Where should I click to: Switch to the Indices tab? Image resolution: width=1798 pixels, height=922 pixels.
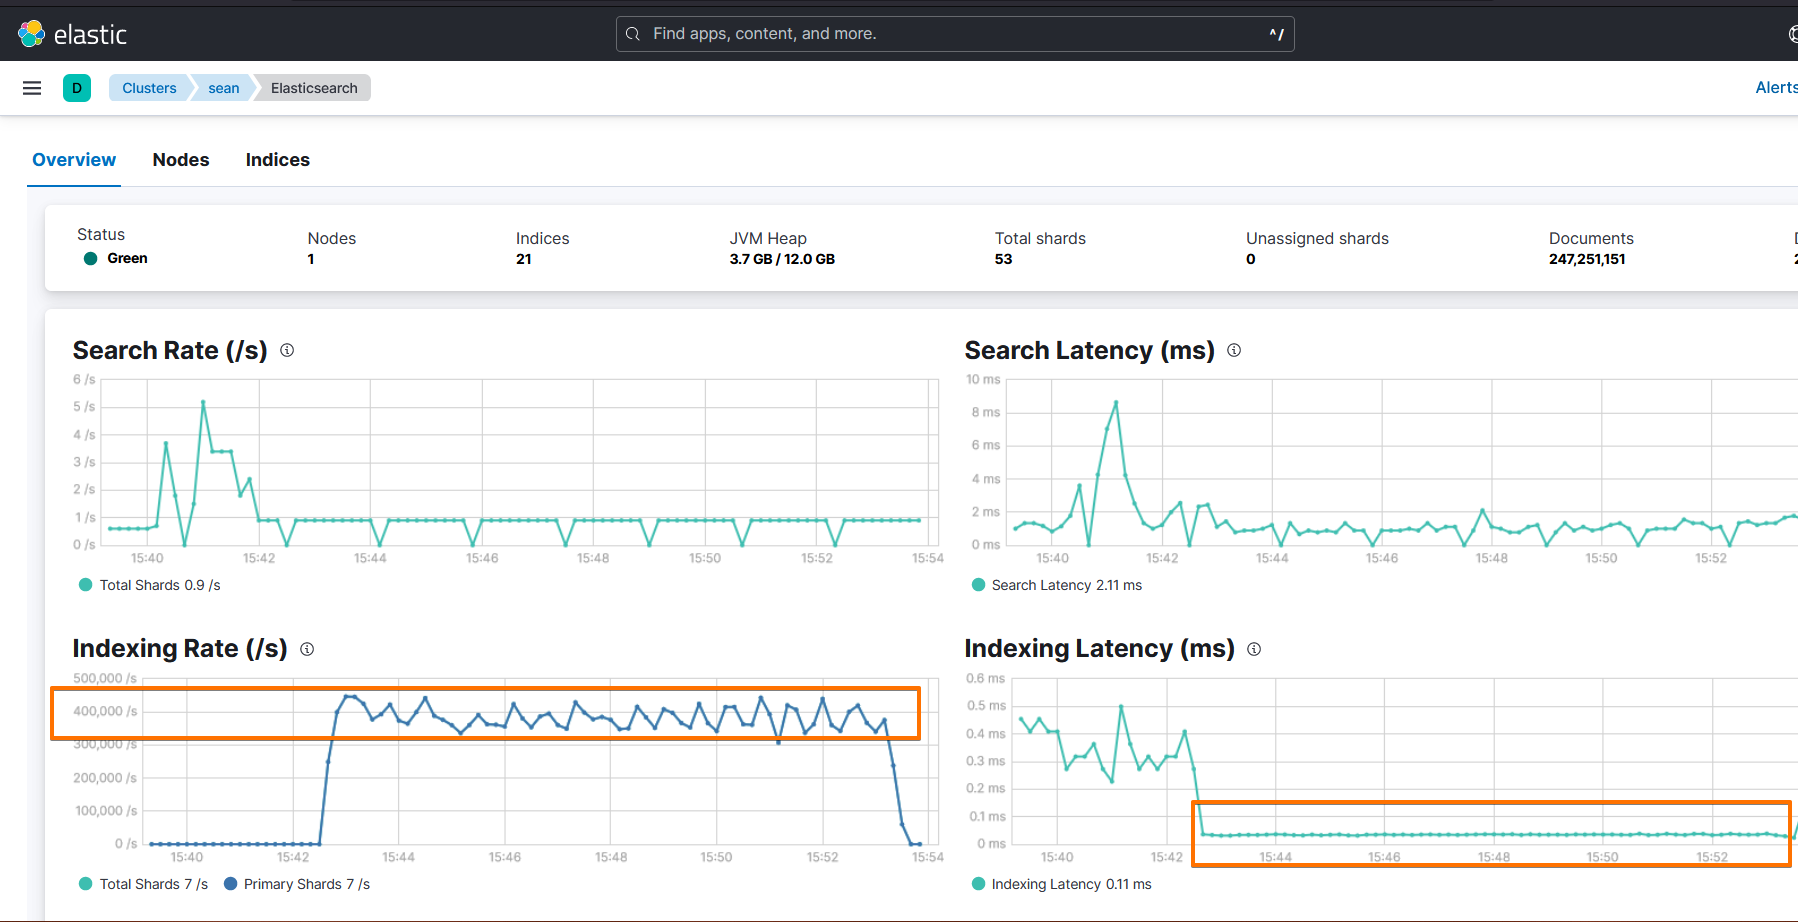point(278,160)
